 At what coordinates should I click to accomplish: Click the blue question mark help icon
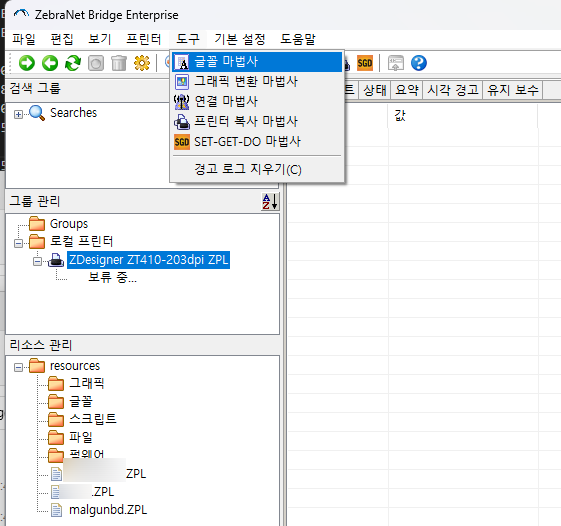[x=419, y=63]
